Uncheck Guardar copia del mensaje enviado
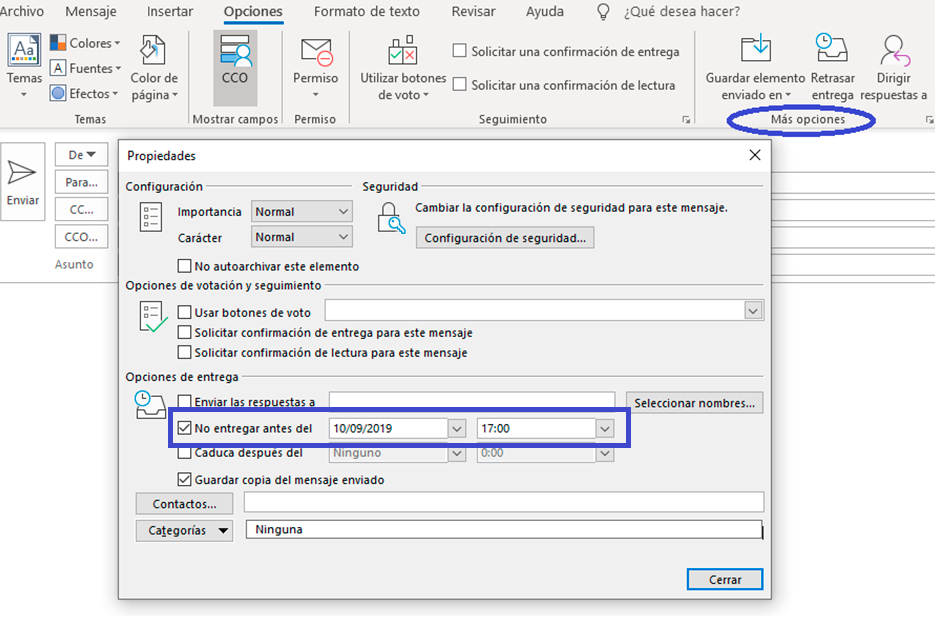The image size is (935, 631). point(185,479)
